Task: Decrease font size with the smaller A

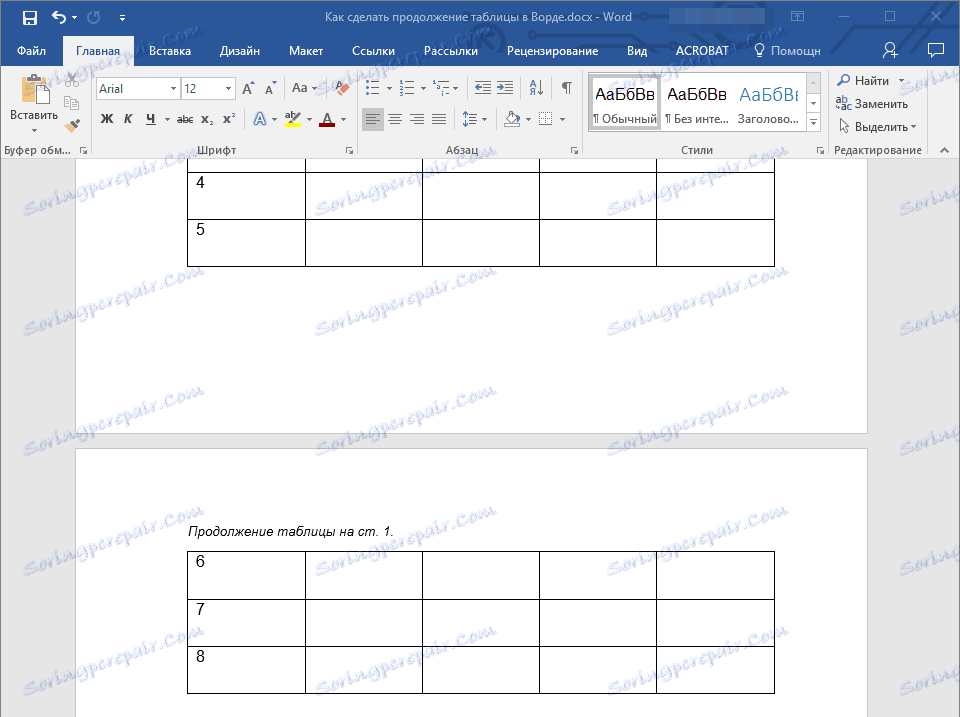Action: 270,89
